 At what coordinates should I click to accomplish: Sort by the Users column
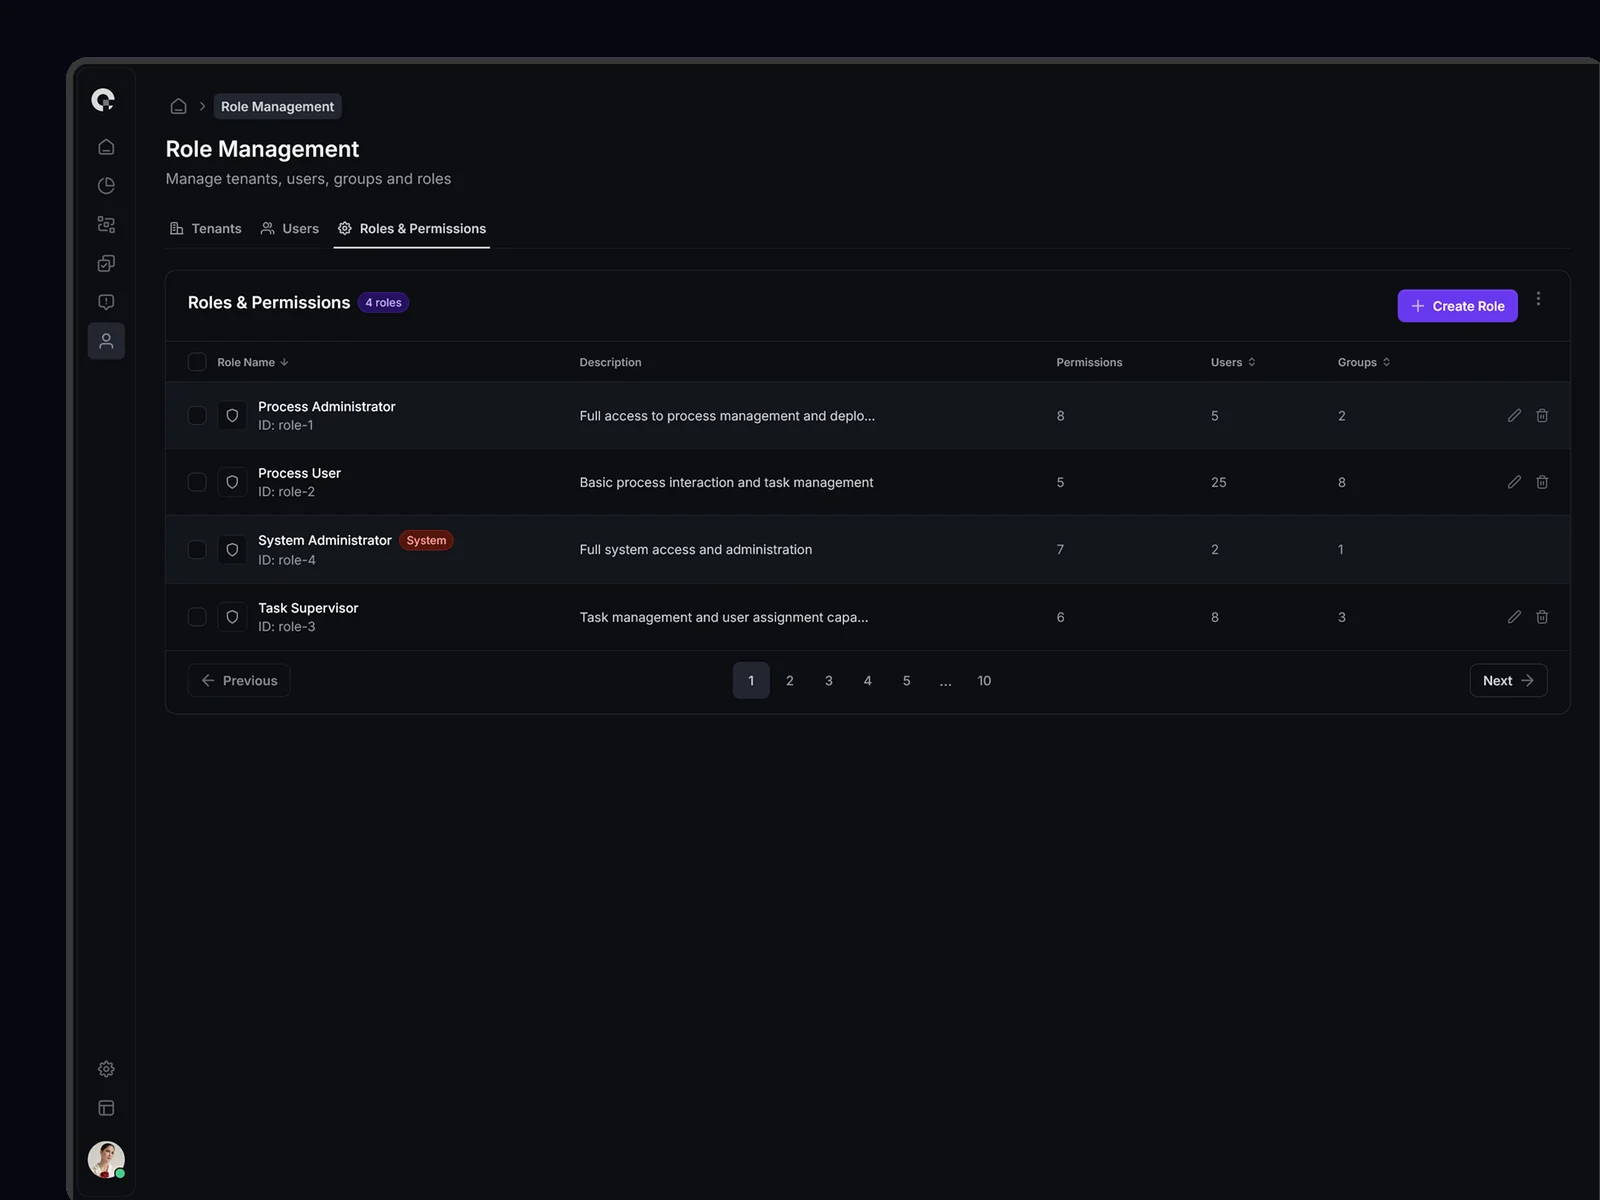[1232, 362]
